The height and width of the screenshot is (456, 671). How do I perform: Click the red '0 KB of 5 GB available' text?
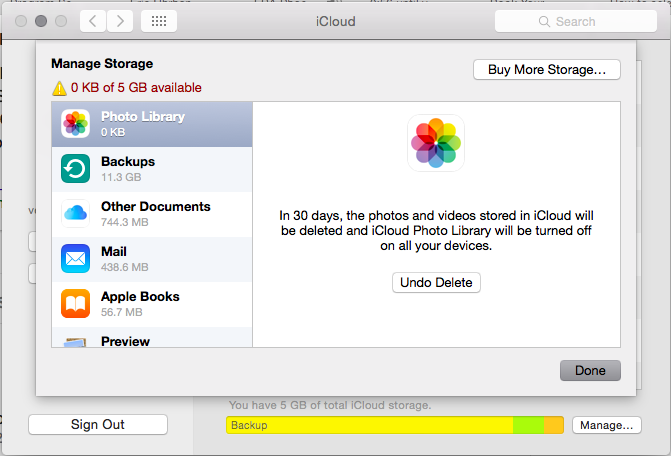click(x=136, y=88)
